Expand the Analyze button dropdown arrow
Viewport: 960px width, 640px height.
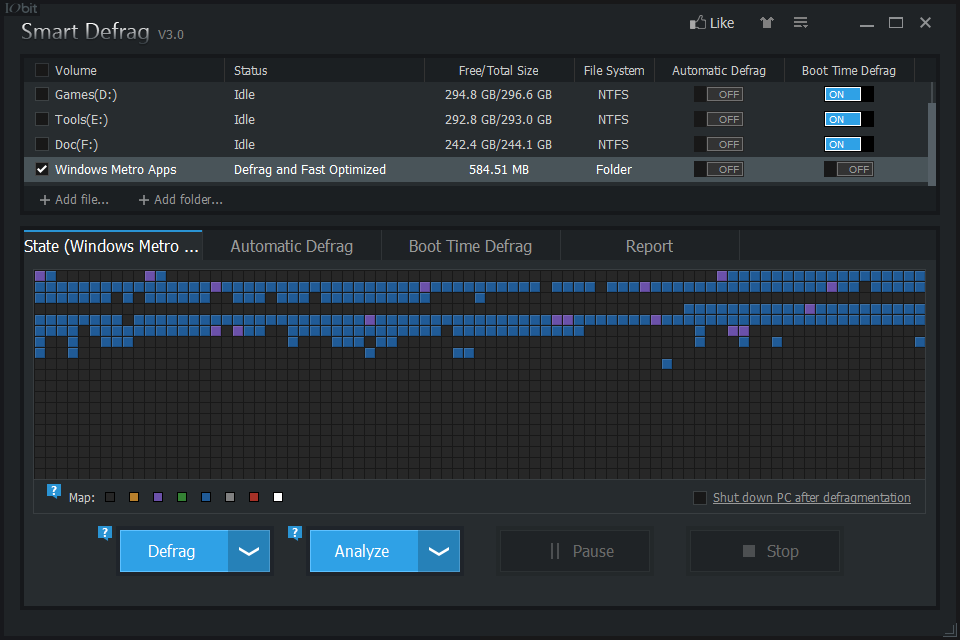[x=439, y=551]
